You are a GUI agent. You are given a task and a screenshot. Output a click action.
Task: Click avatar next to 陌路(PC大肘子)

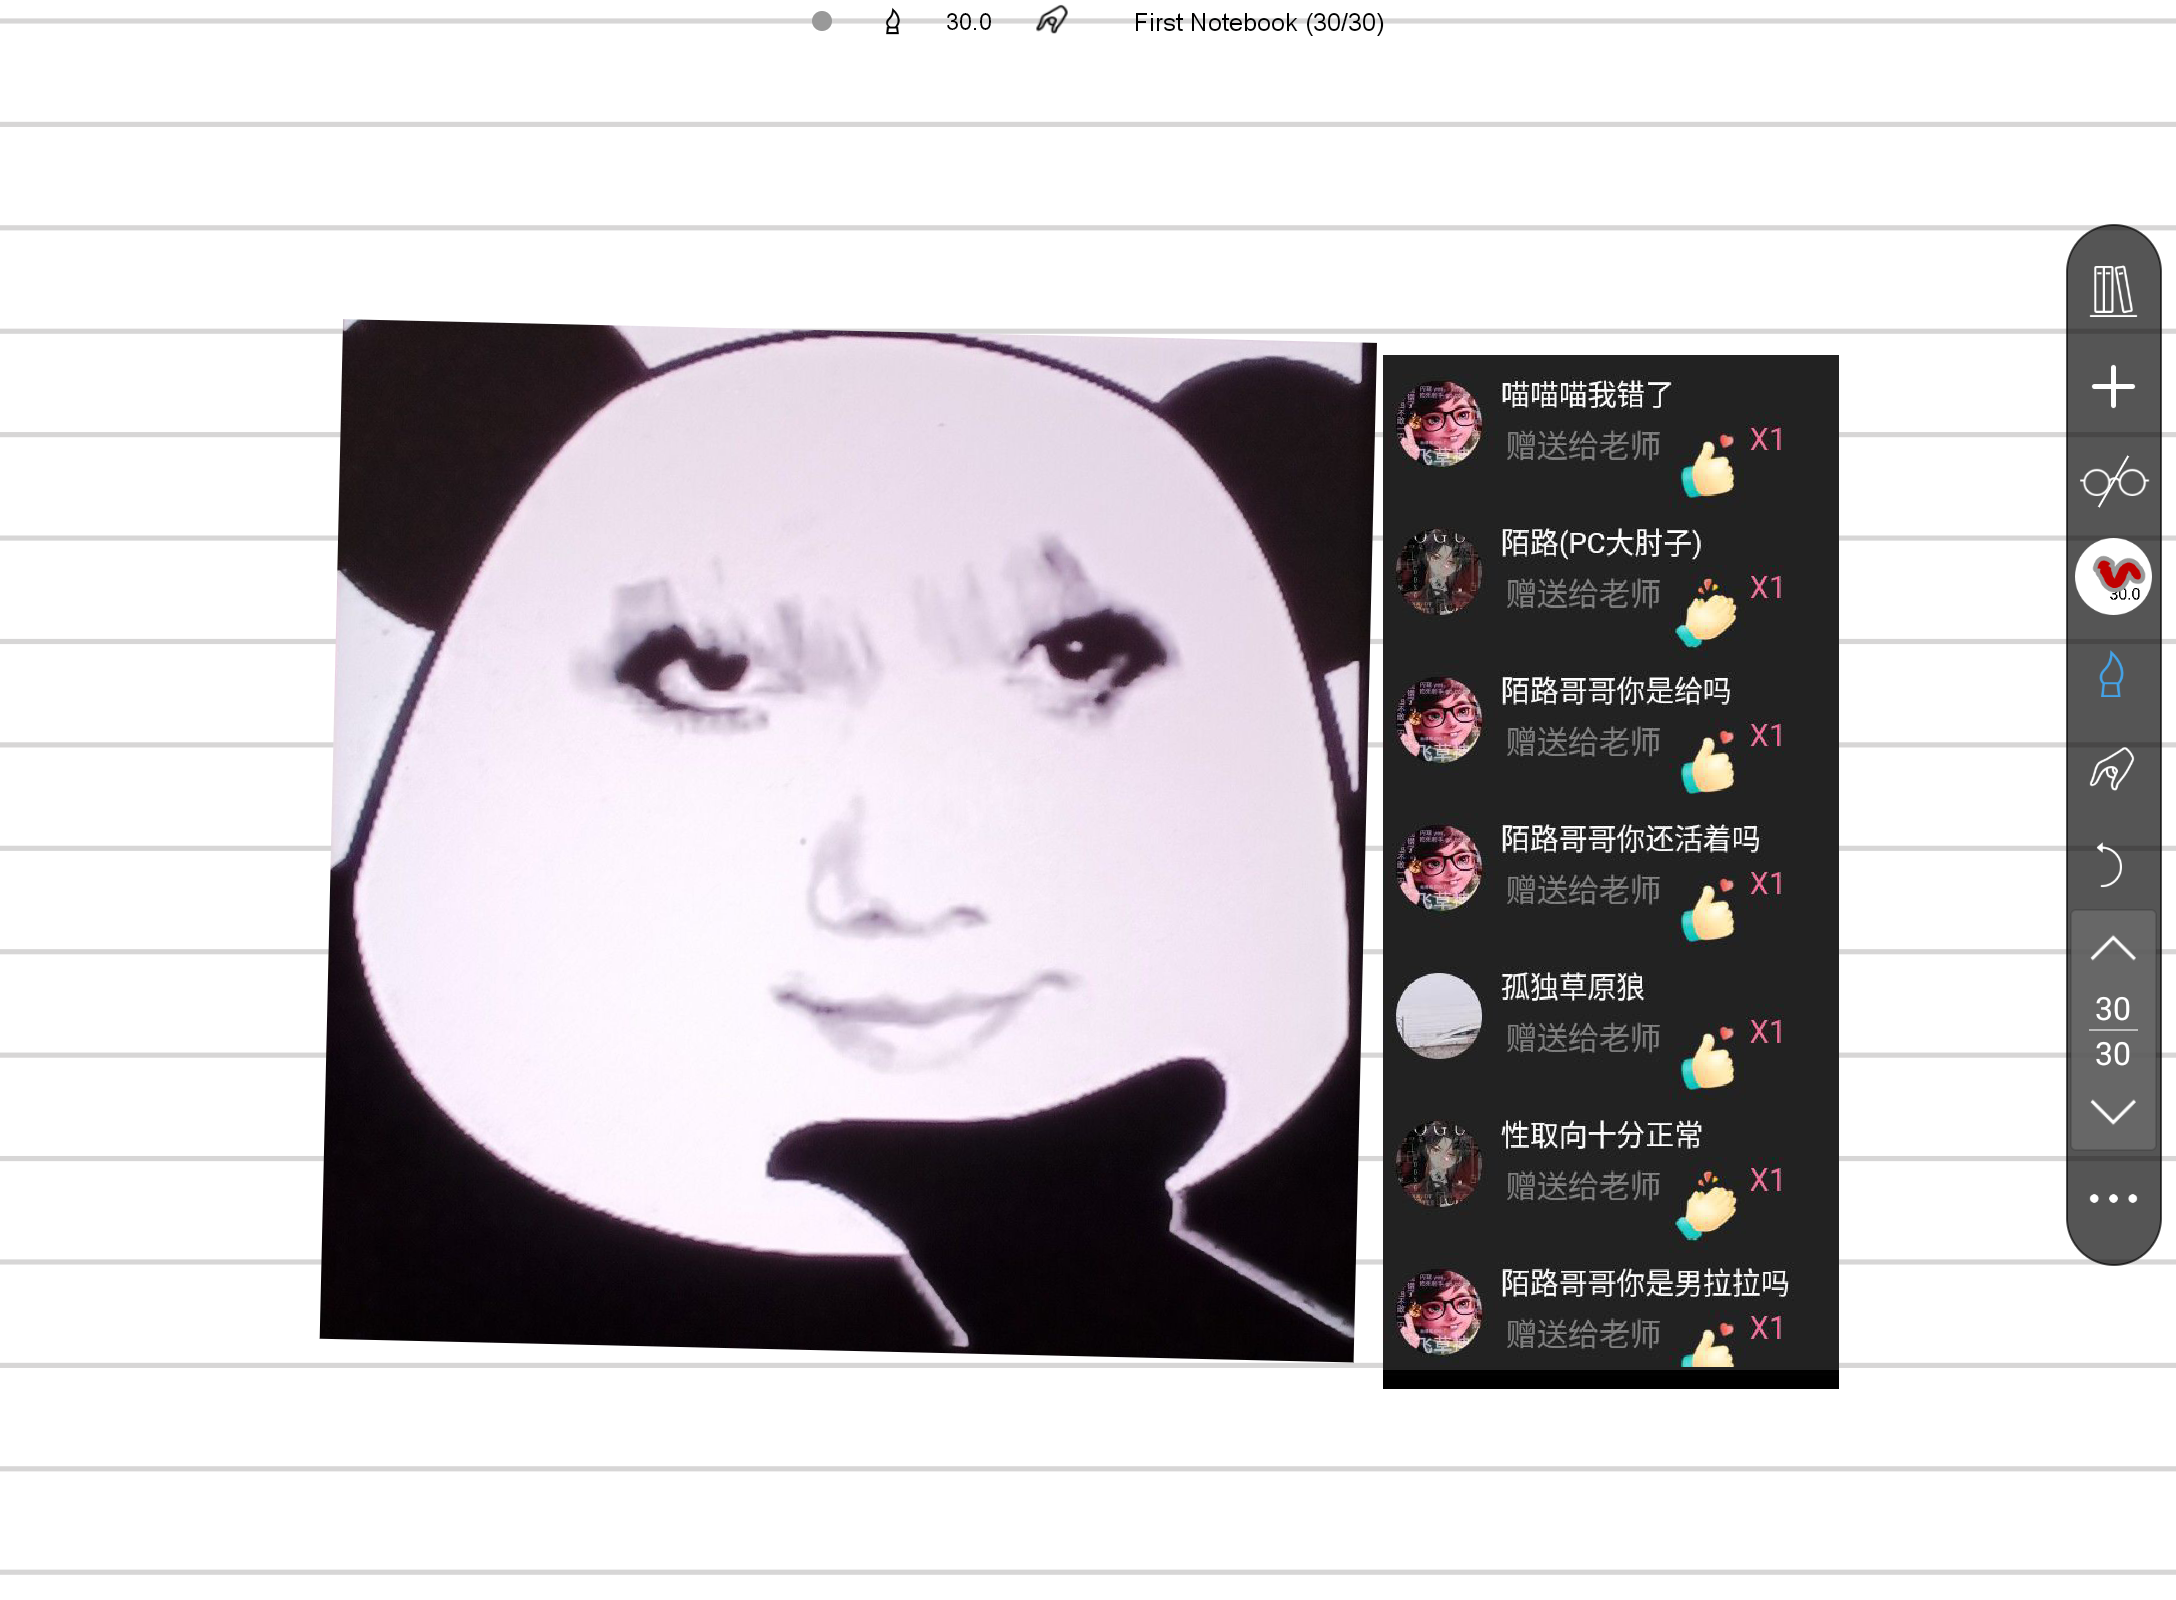click(1439, 572)
